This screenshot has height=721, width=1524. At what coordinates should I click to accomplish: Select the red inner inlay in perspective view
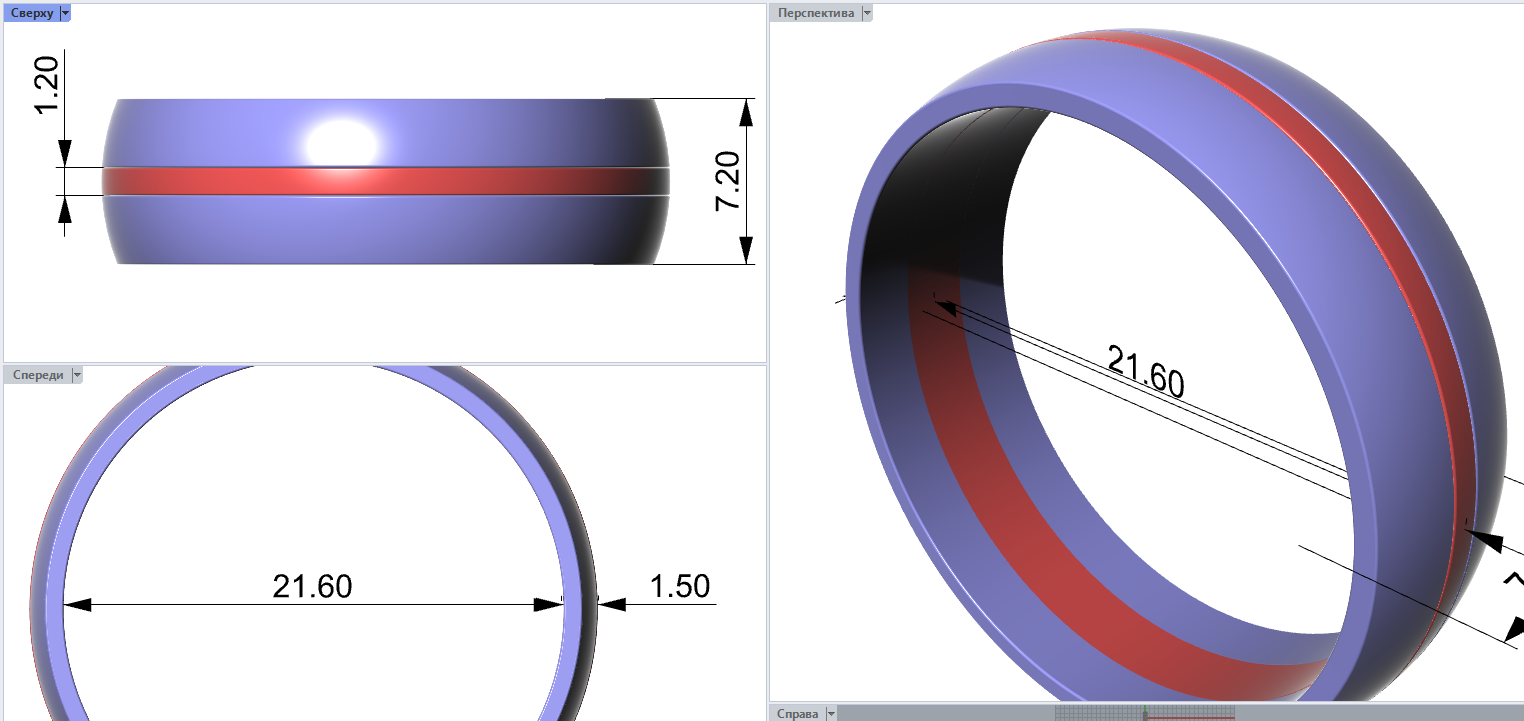1000,520
